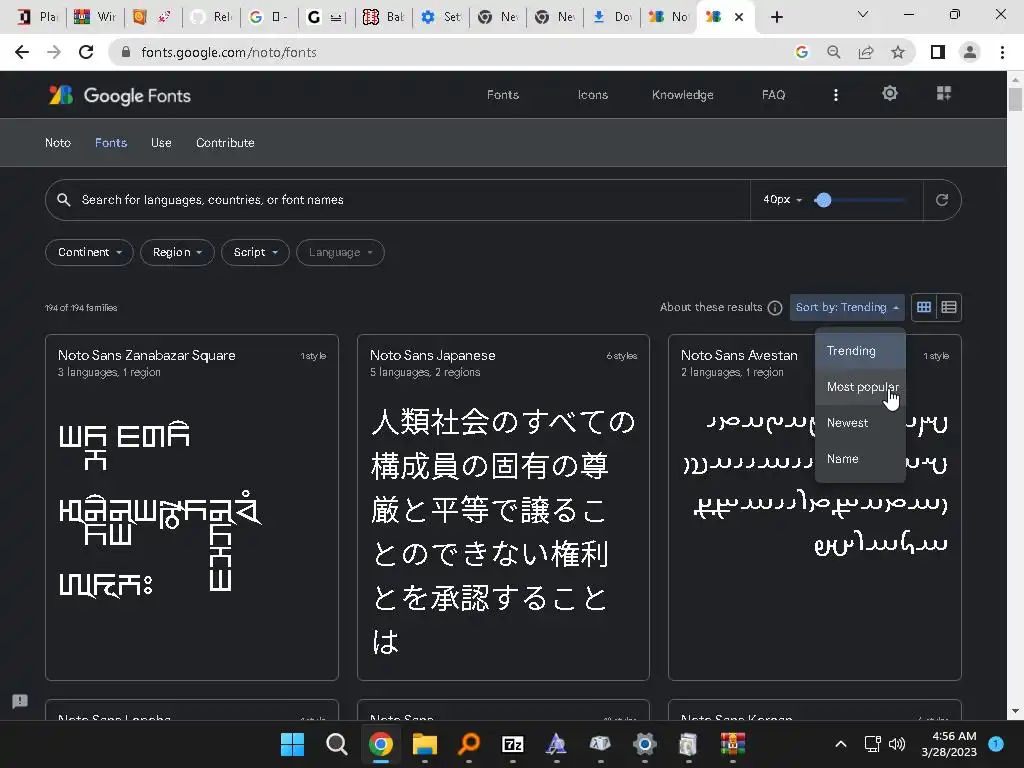
Task: Expand the Language filter dropdown
Action: (x=340, y=252)
